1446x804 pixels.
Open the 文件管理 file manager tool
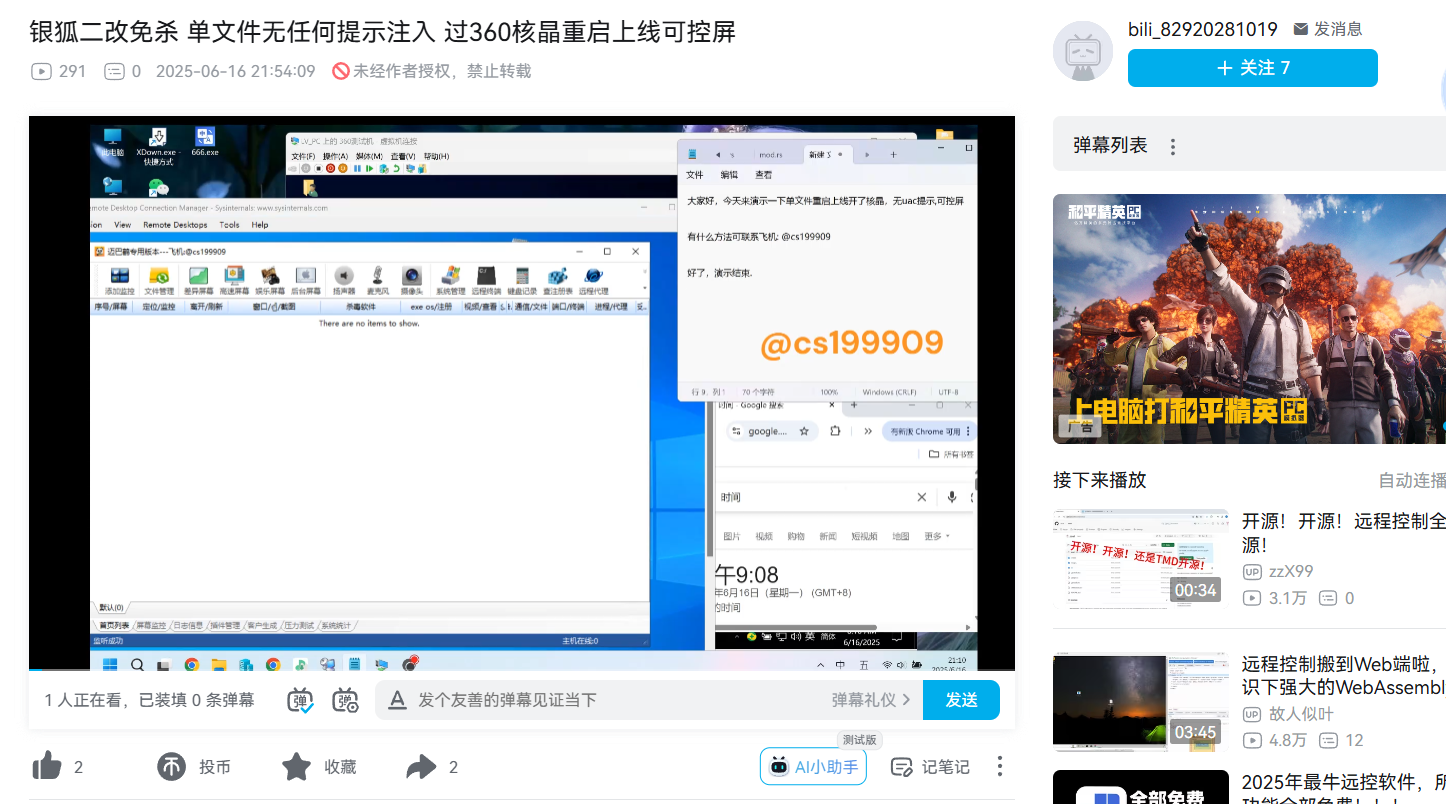pos(159,277)
